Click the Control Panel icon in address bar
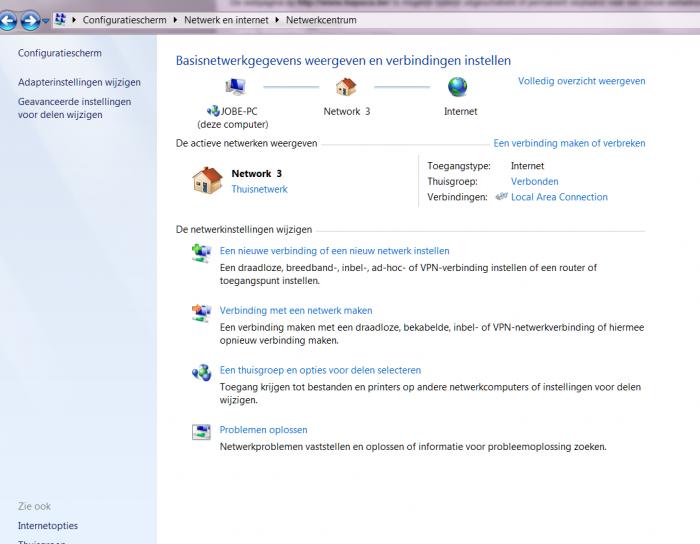 pos(60,20)
